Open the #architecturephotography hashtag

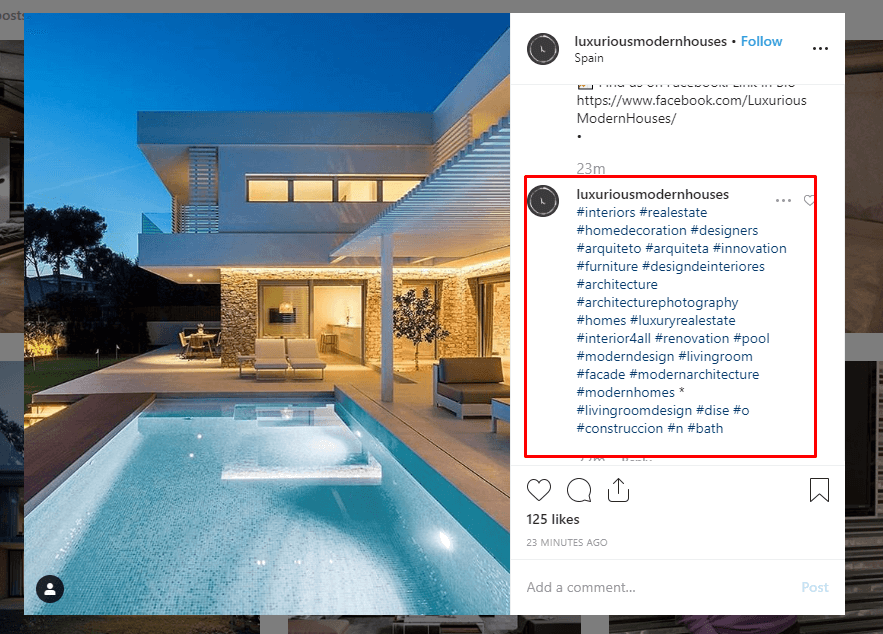(657, 302)
